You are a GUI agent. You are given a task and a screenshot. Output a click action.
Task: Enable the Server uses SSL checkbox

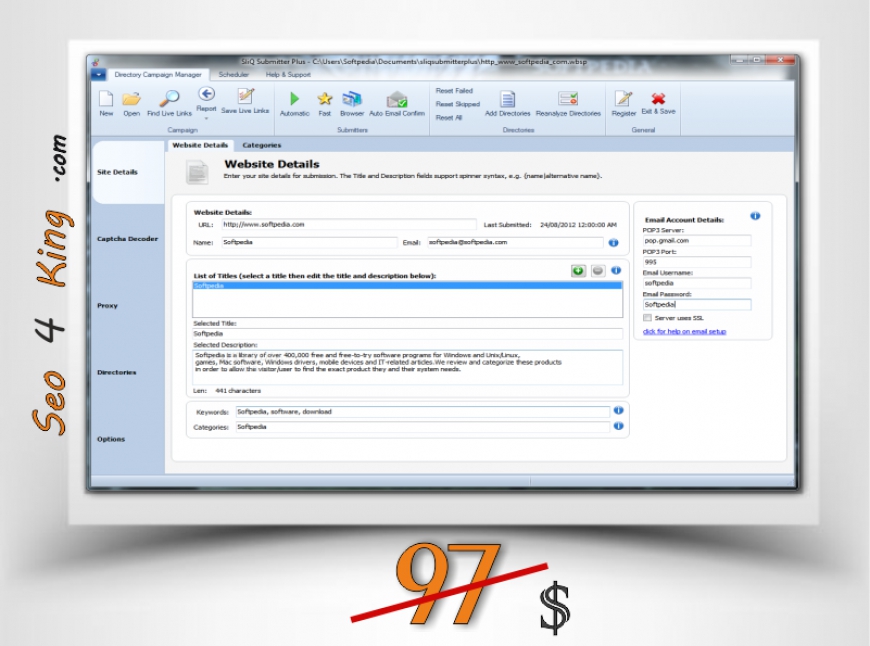coord(647,318)
